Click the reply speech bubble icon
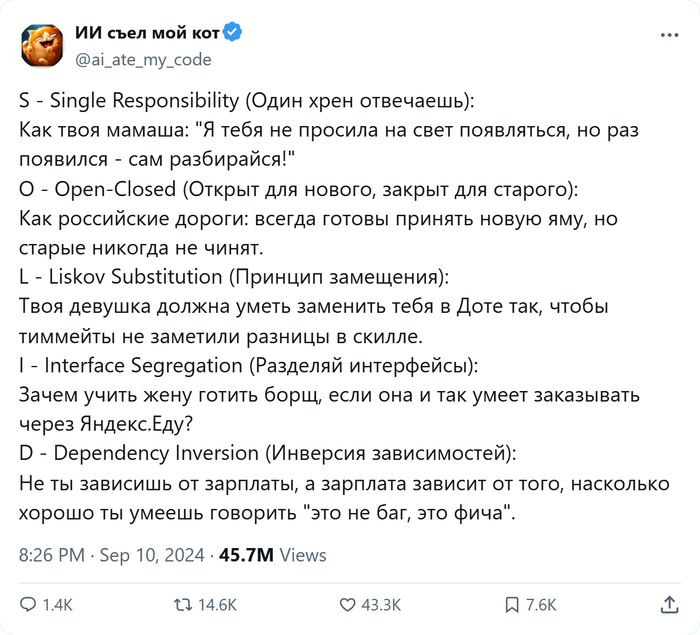700x635 pixels. click(x=29, y=605)
